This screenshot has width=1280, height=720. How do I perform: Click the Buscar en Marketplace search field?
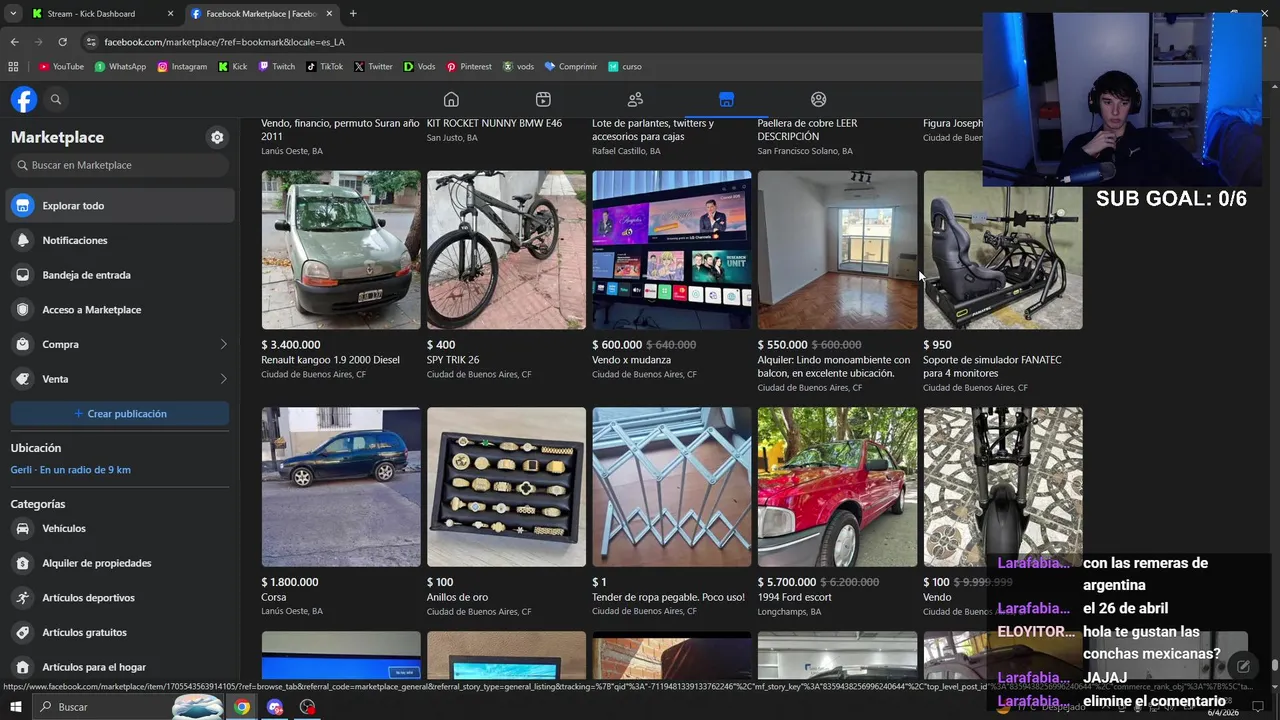coord(120,165)
